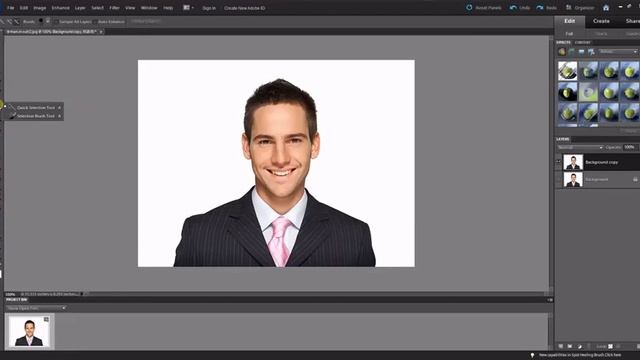Open the Filter menu
Image resolution: width=640 pixels, height=360 pixels.
[114, 8]
